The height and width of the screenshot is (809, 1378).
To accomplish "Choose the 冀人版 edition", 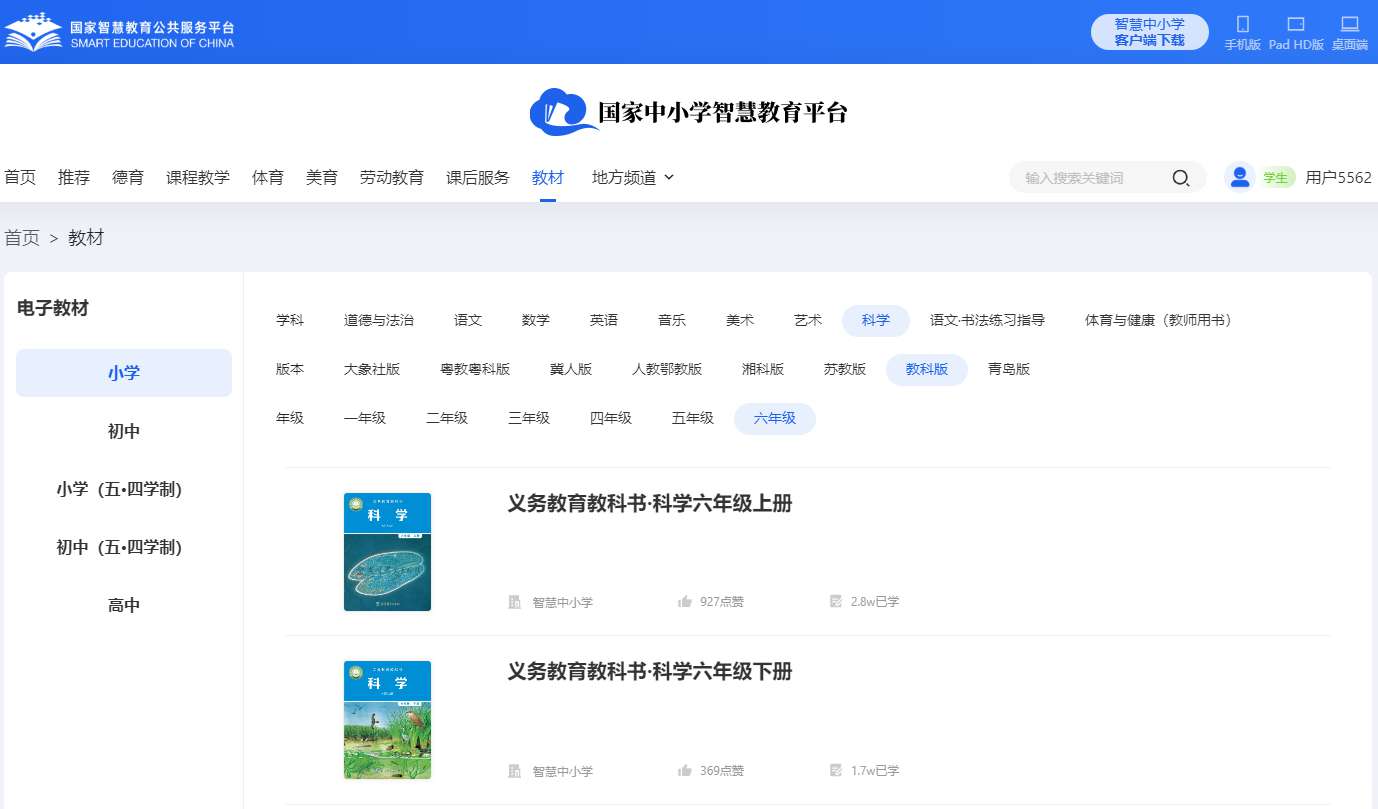I will pos(571,370).
